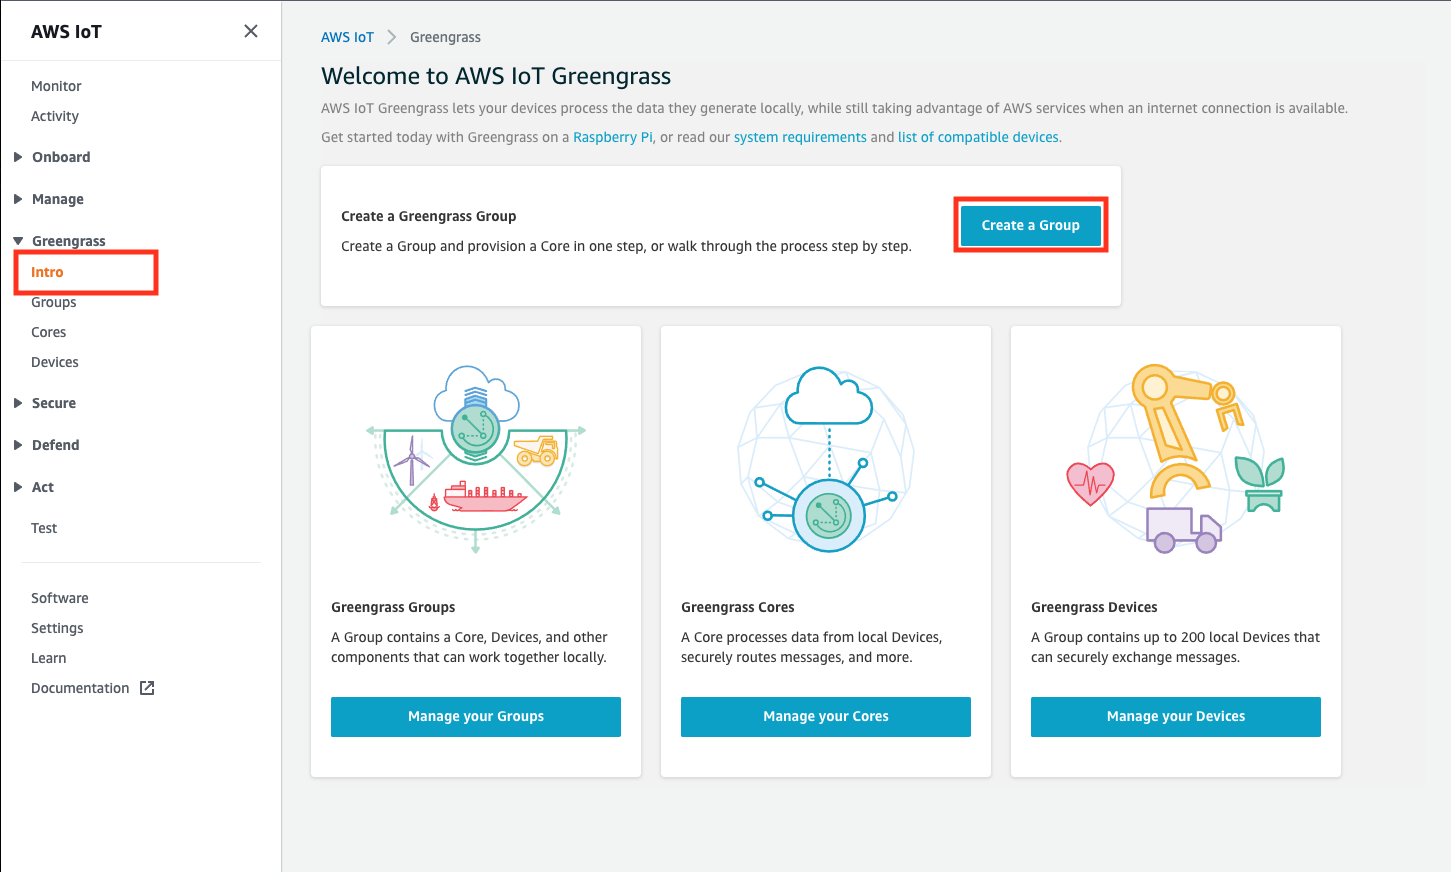
Task: Expand the Manage section arrow
Action: click(x=18, y=199)
